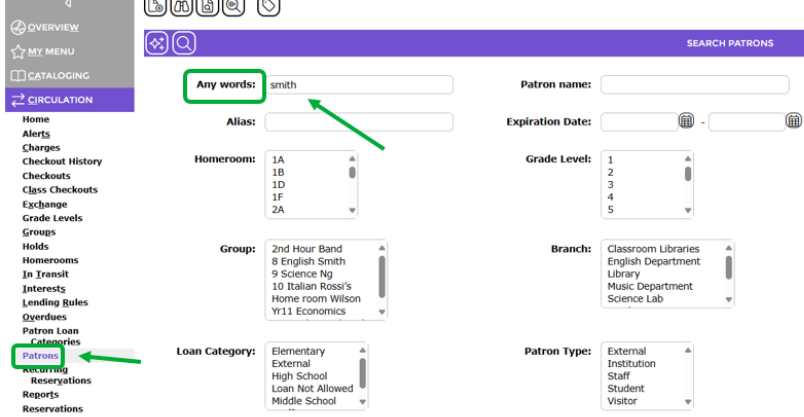This screenshot has height=417, width=804.
Task: Select Loan Not Allowed category
Action: pyautogui.click(x=312, y=388)
